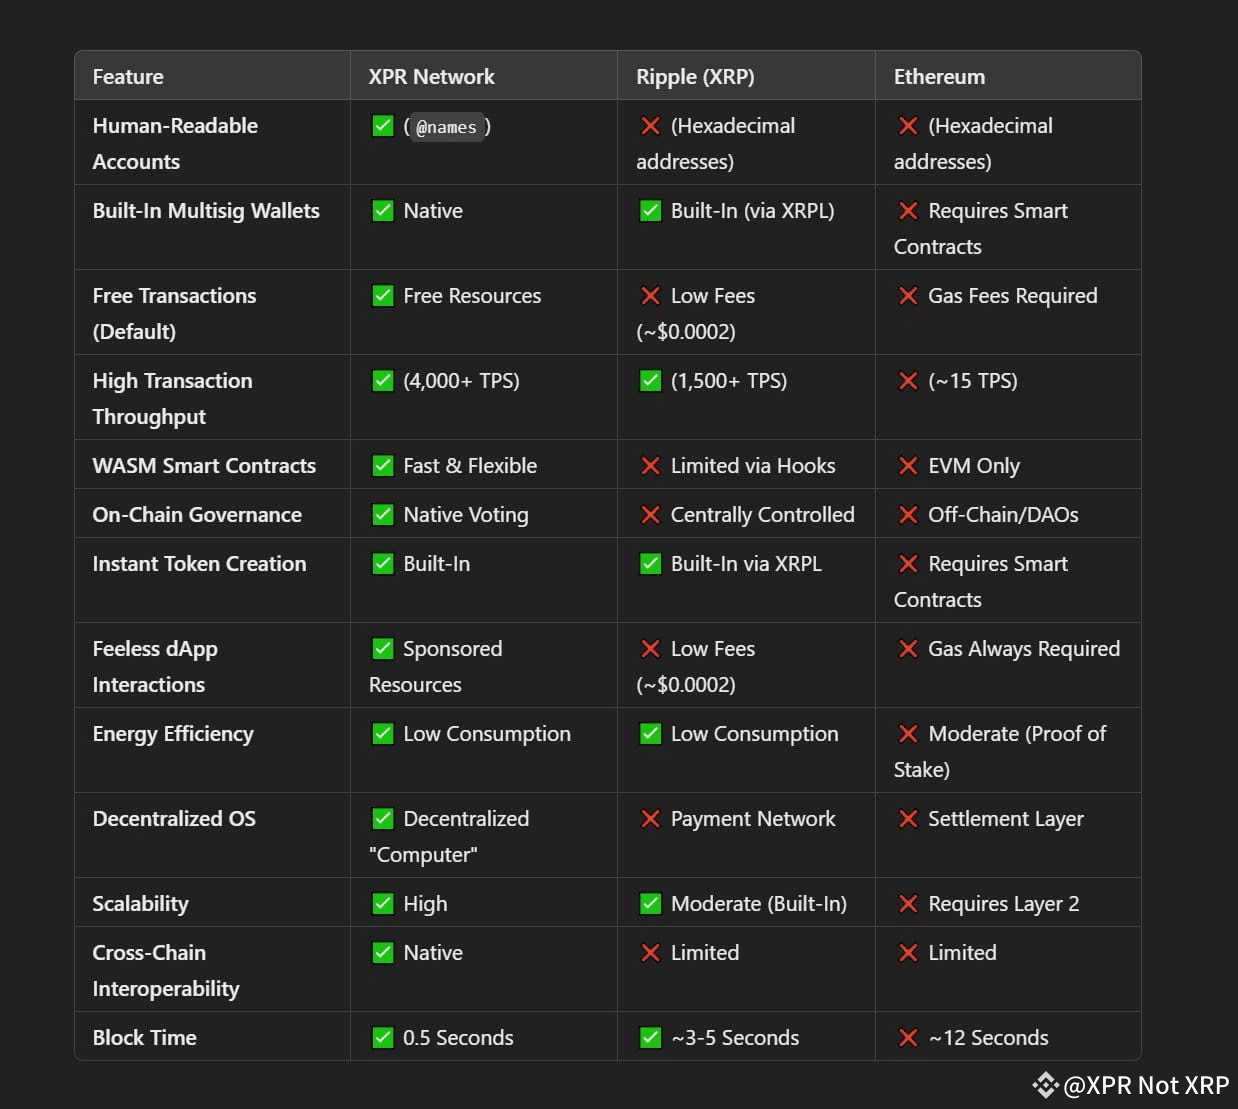Click the Ethereum column header
The width and height of the screenshot is (1238, 1109).
939,77
